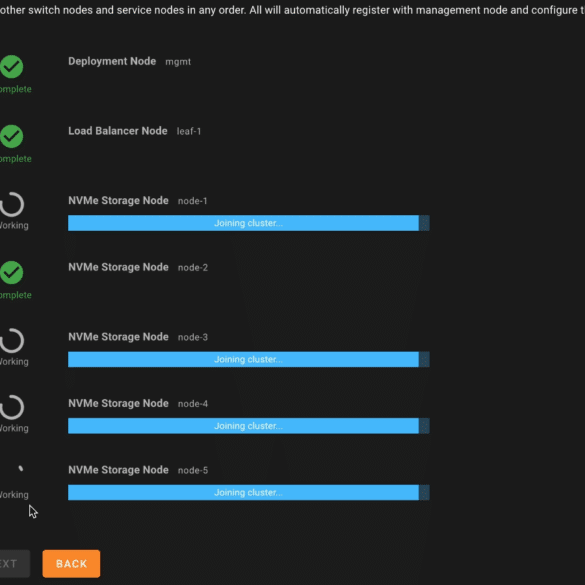Click node-4 Joining cluster progress bar

(x=248, y=426)
